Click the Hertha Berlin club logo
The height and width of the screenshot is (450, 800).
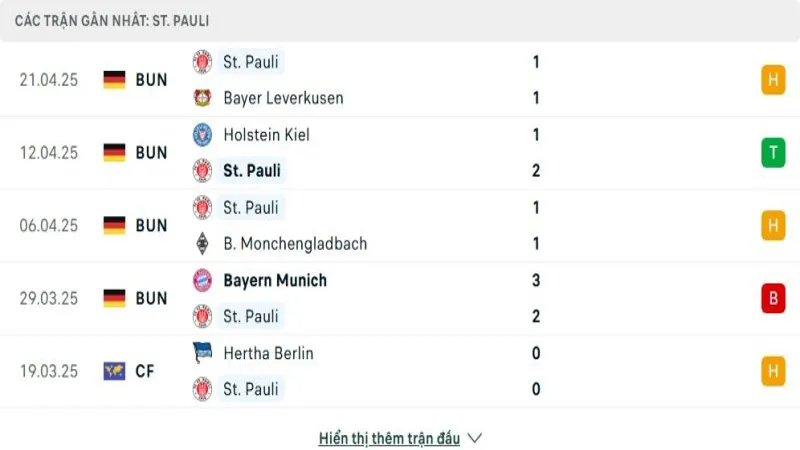click(x=202, y=353)
